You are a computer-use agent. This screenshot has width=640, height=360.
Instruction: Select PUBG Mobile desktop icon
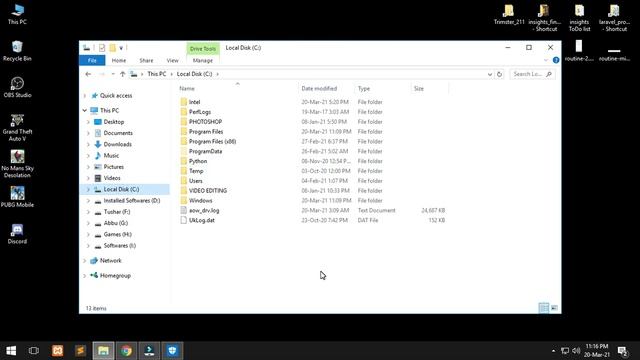[17, 197]
